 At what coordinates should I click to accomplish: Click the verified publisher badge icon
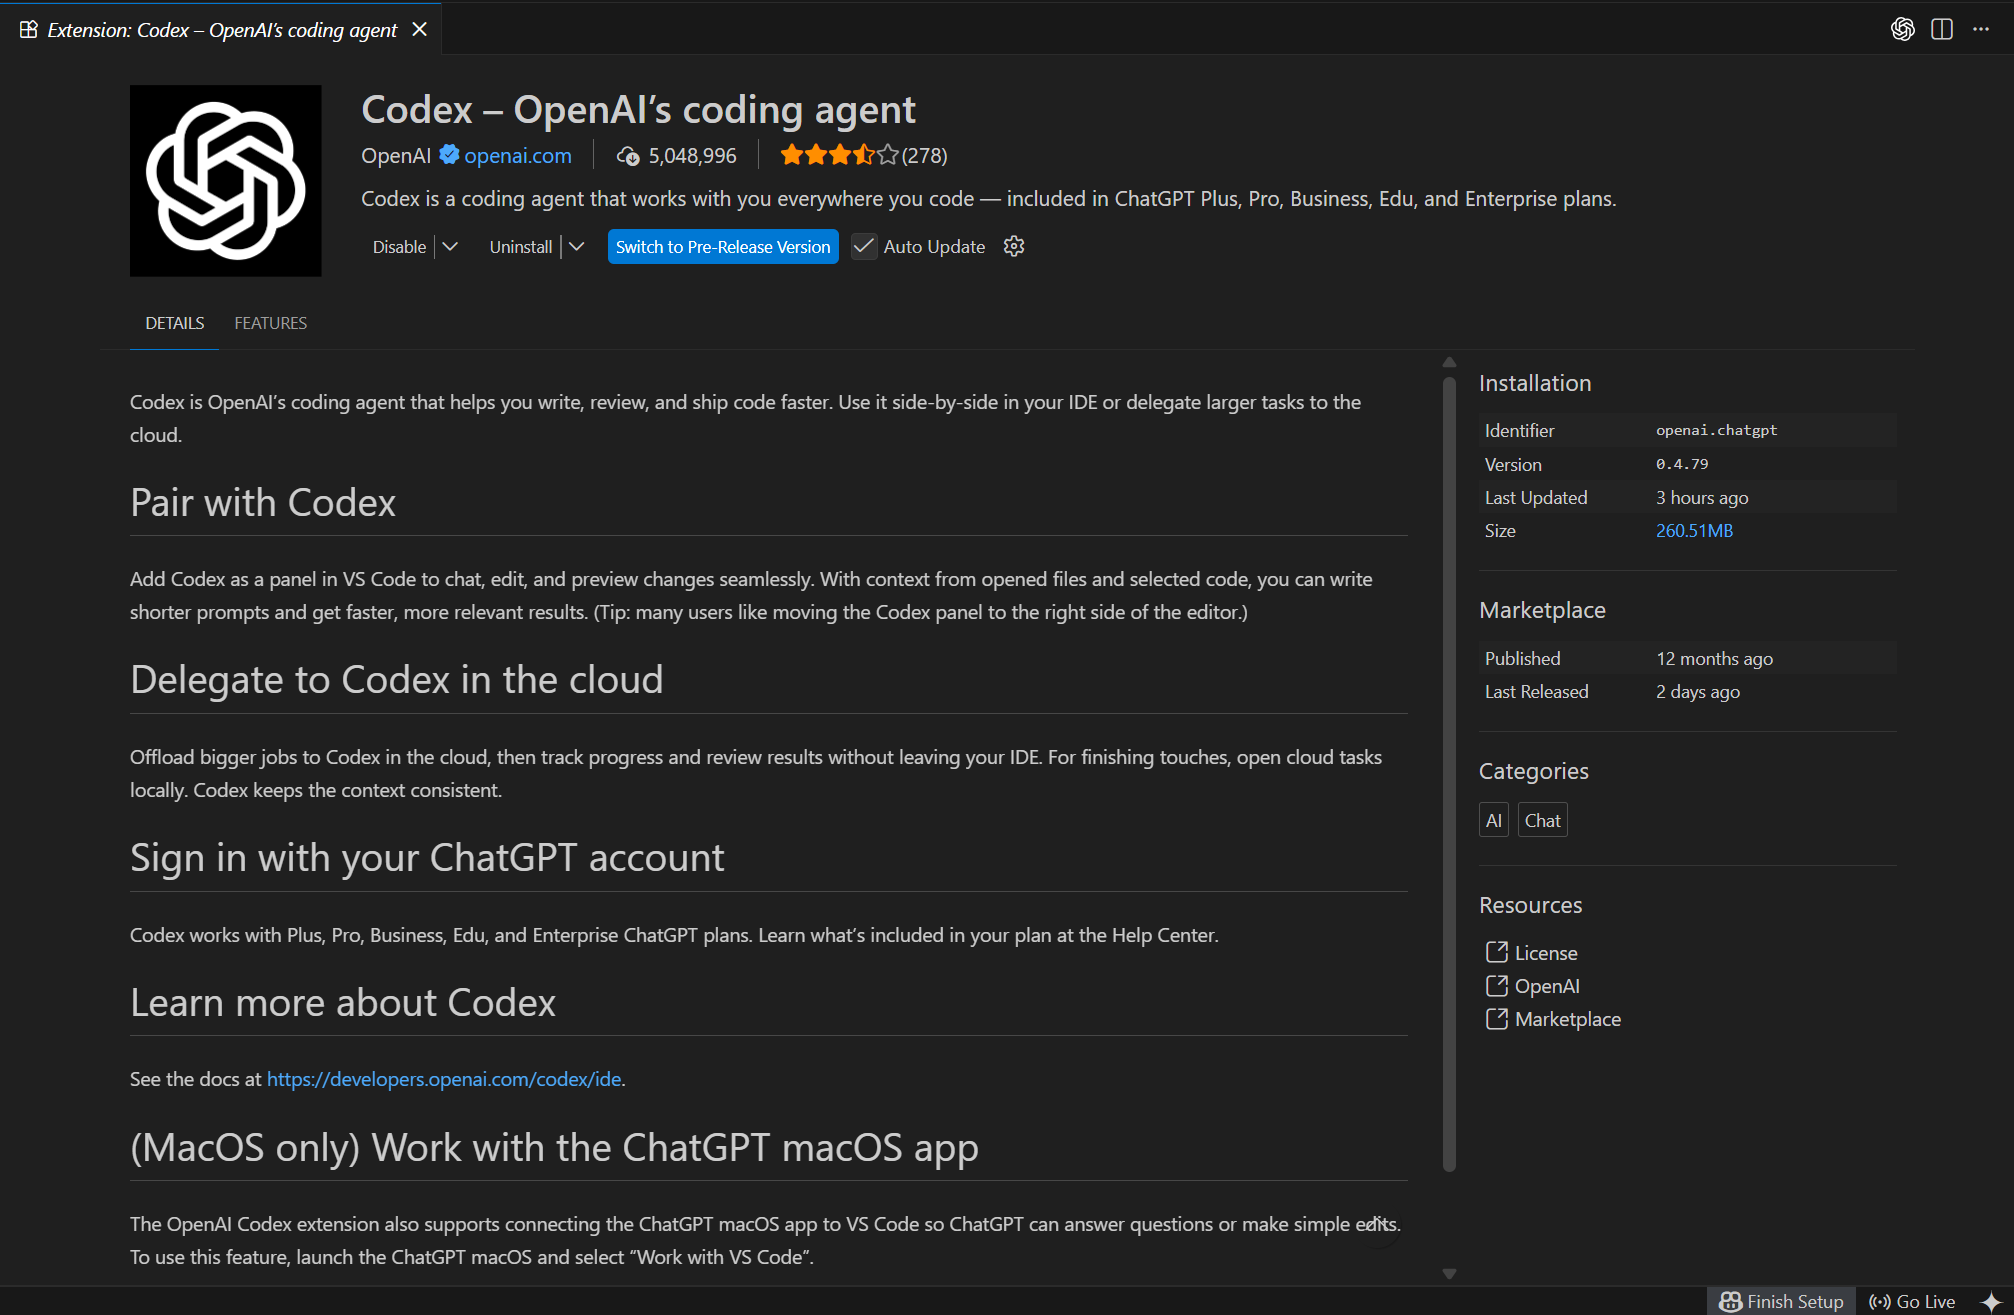click(x=450, y=155)
